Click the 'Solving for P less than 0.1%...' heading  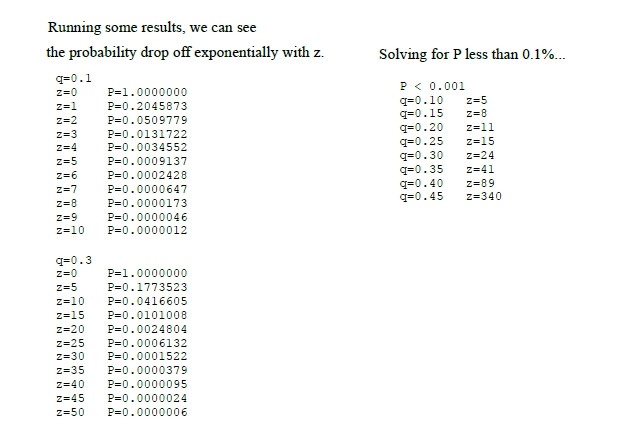472,54
